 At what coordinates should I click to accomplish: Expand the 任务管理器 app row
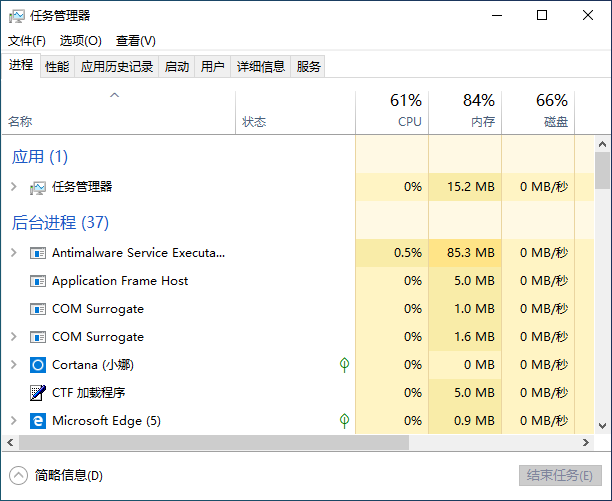[x=14, y=187]
